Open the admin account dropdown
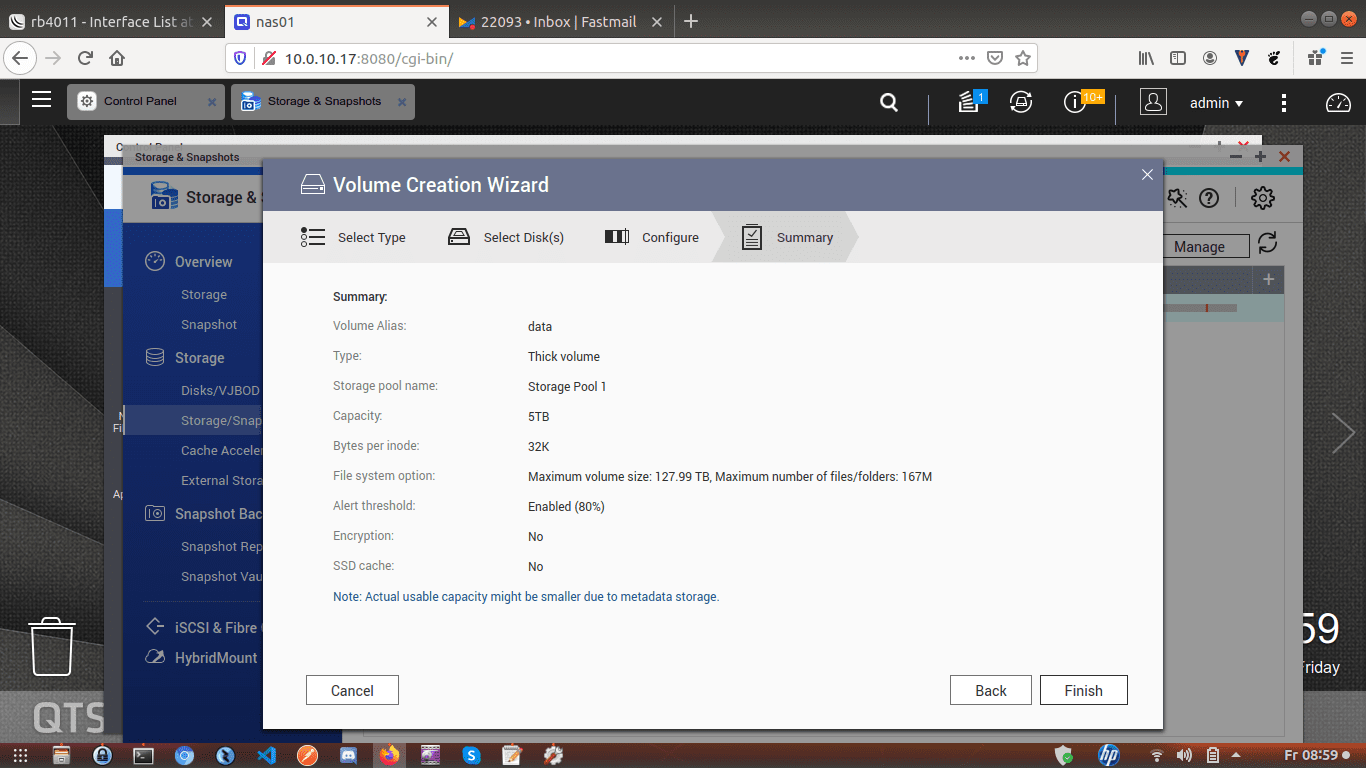 pos(1216,102)
